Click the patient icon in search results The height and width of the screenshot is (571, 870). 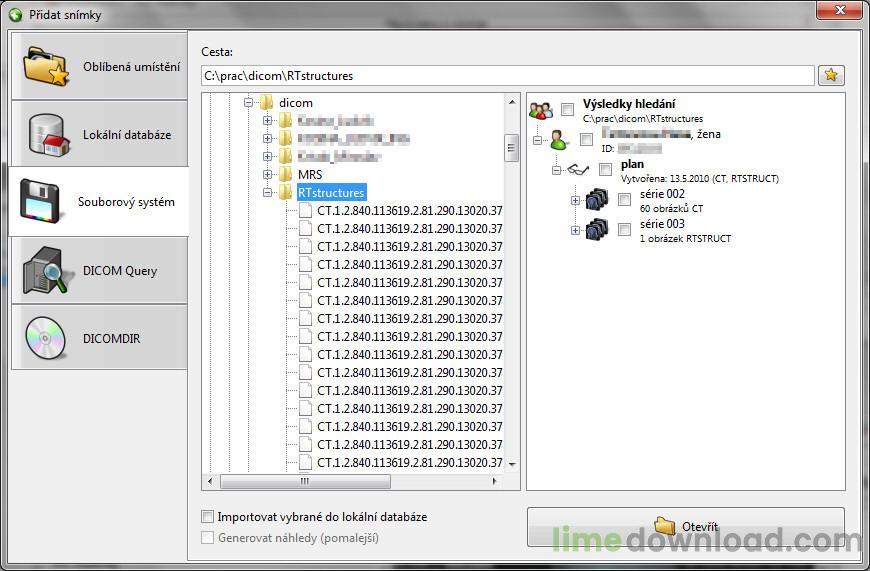(x=559, y=139)
